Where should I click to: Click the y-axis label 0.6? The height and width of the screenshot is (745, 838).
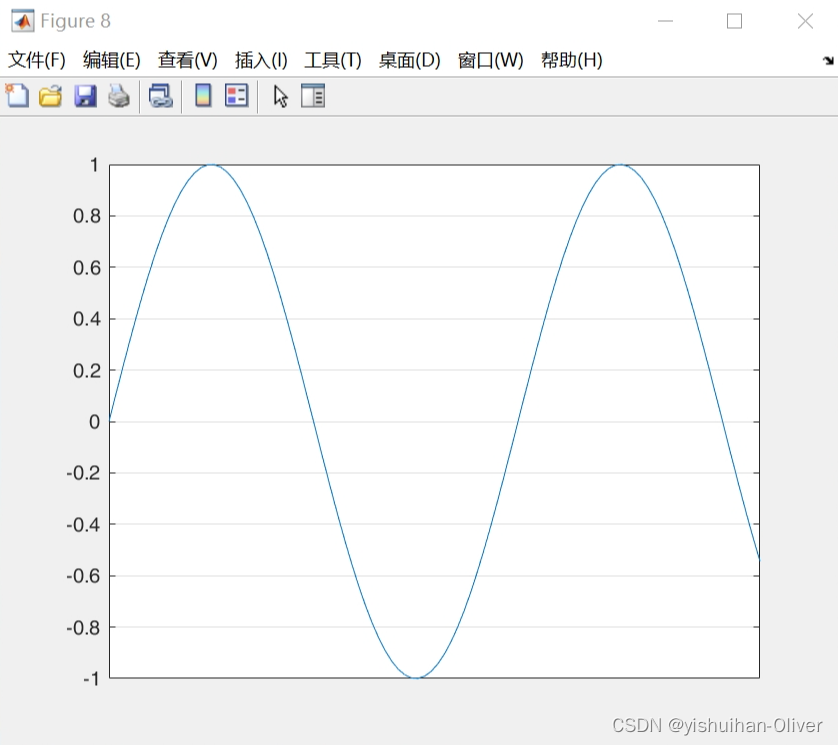[x=87, y=267]
